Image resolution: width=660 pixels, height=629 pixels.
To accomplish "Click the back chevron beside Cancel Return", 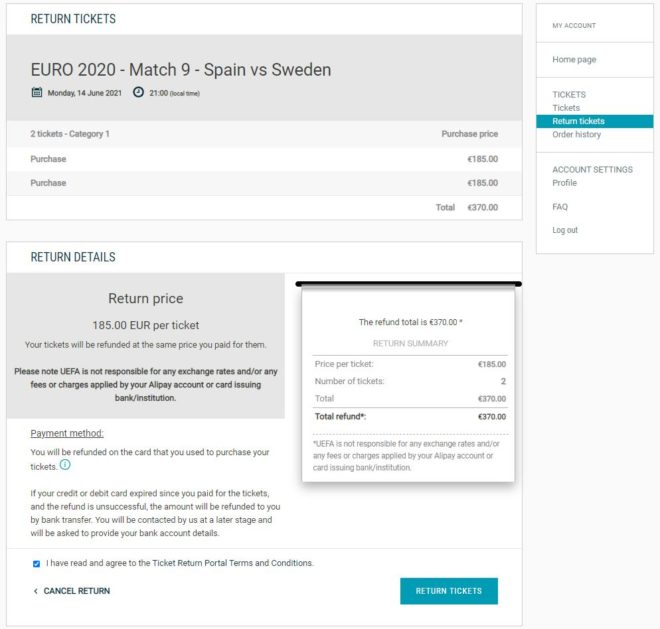I will click(x=35, y=591).
